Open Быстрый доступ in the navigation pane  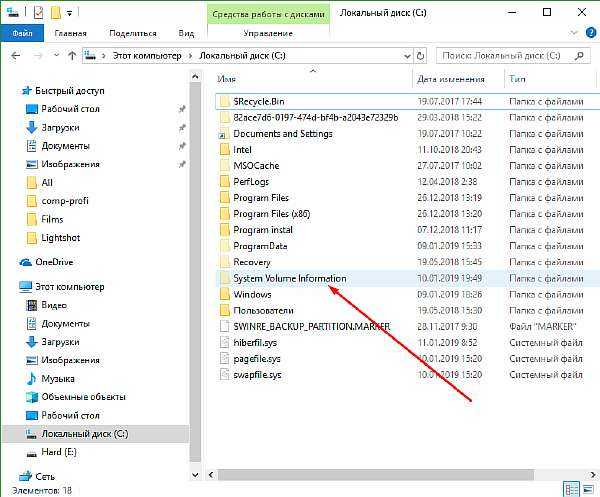pyautogui.click(x=70, y=91)
